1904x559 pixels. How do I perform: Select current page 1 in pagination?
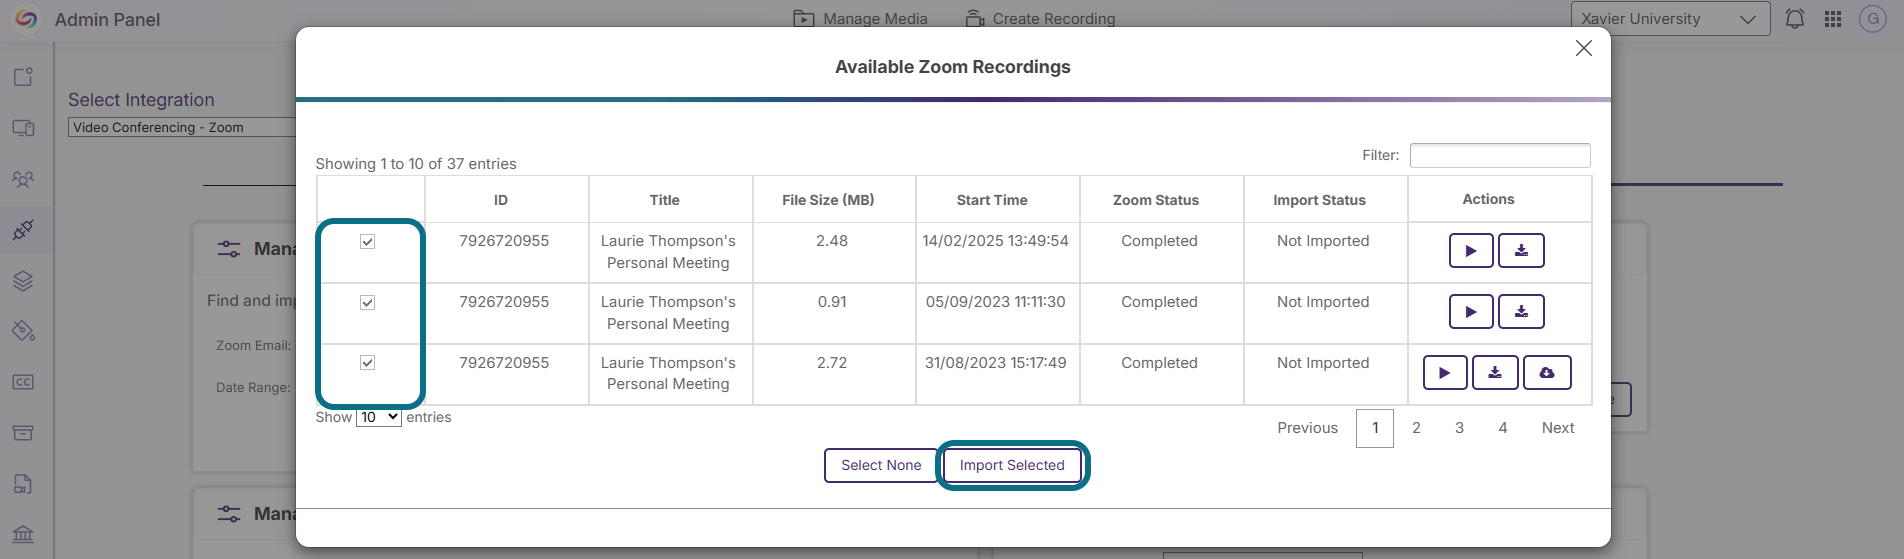(x=1375, y=428)
